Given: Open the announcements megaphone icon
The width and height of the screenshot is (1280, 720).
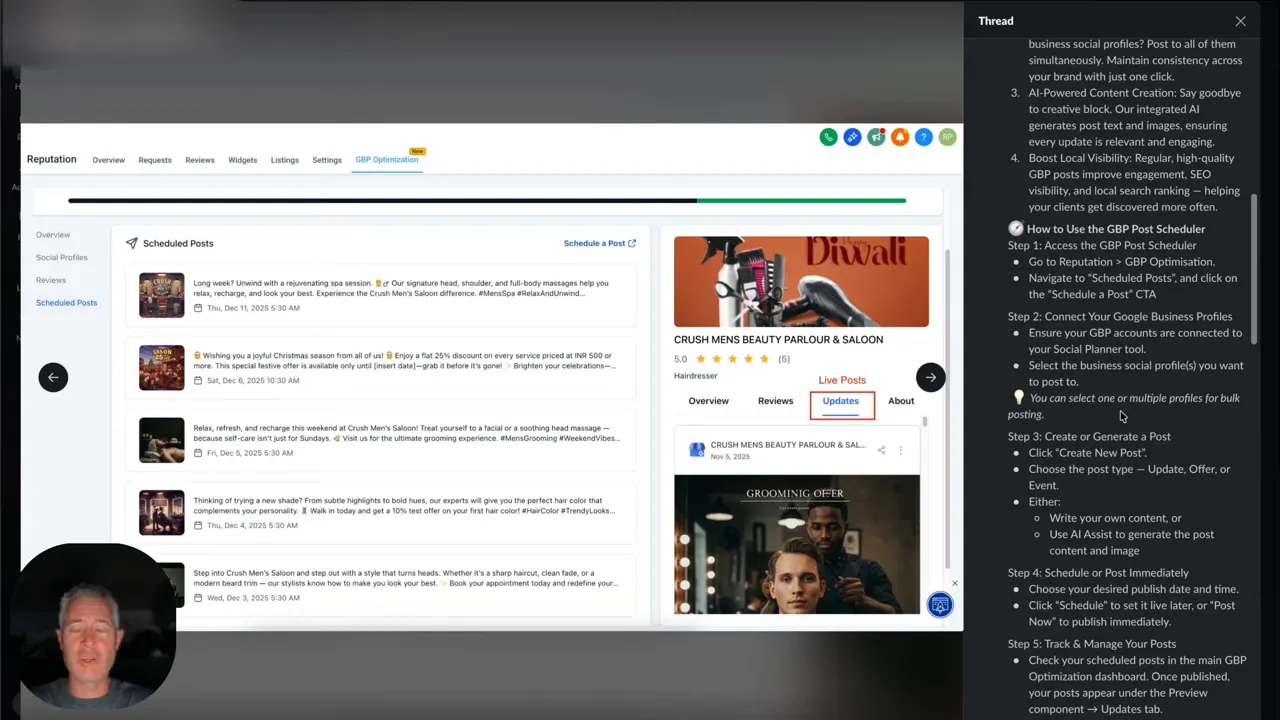Looking at the screenshot, I should pos(876,137).
